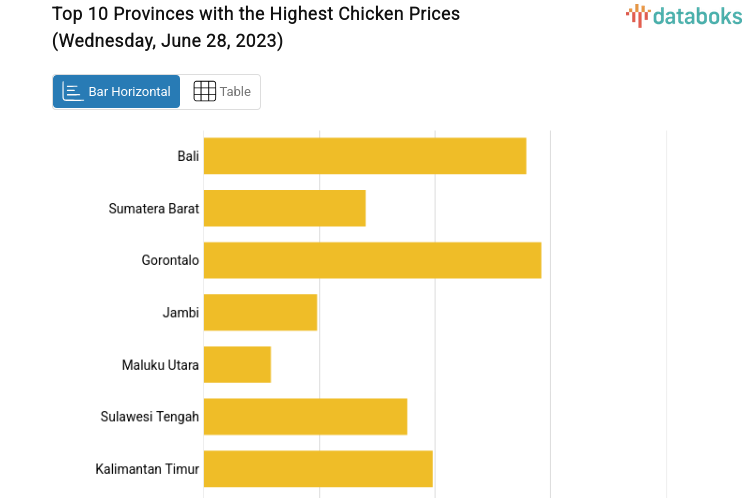Select the Jambi bar
753x498 pixels.
(x=260, y=312)
